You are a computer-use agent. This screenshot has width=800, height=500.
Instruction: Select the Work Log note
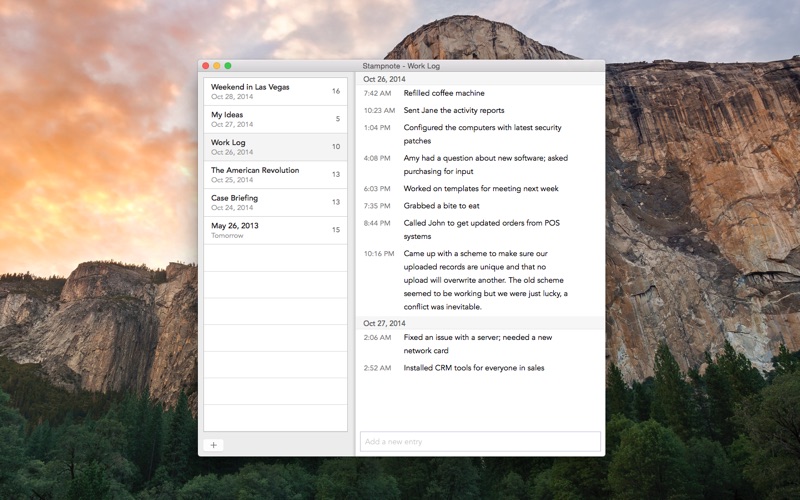click(x=276, y=147)
